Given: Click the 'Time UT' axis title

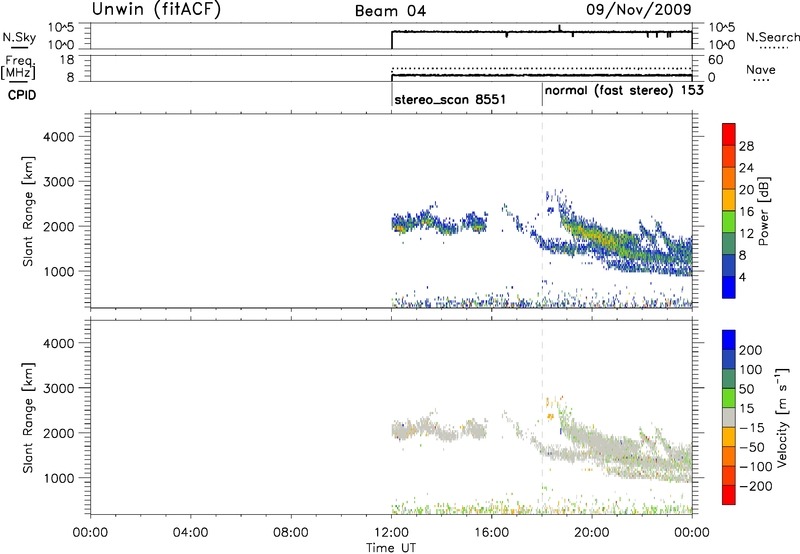Looking at the screenshot, I should (x=391, y=548).
